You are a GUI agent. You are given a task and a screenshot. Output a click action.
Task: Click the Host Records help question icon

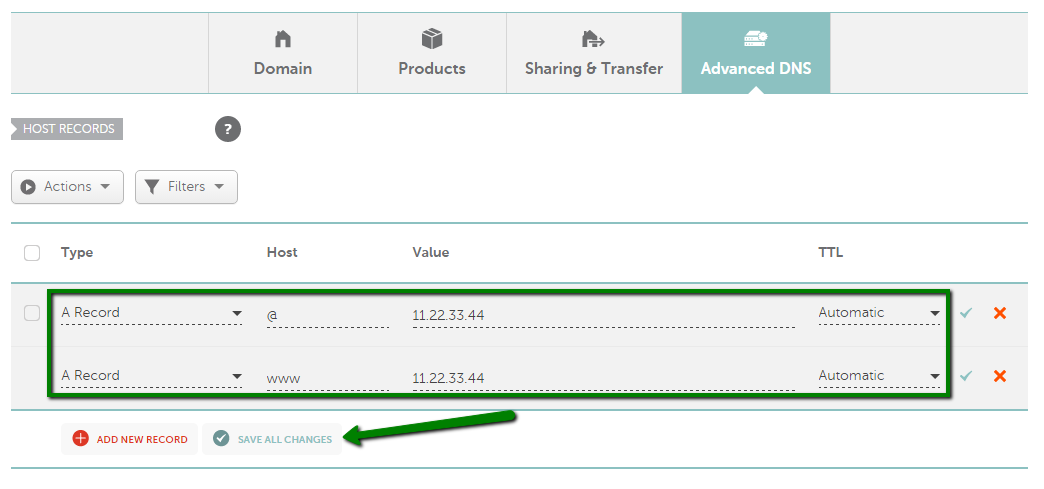point(228,129)
